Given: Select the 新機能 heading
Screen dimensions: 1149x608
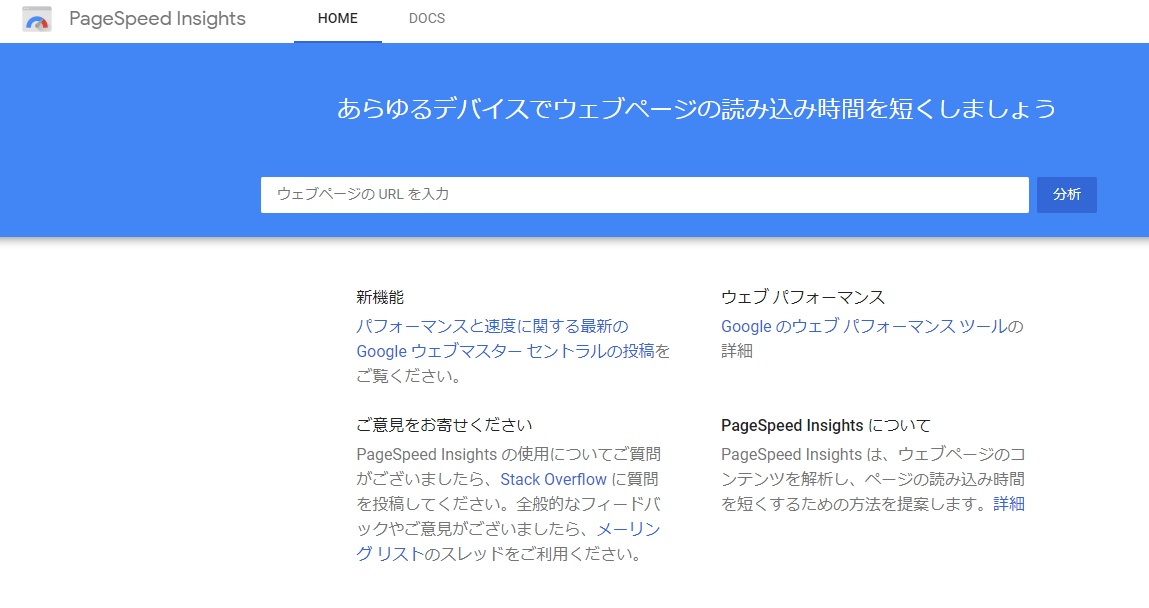Looking at the screenshot, I should 380,297.
